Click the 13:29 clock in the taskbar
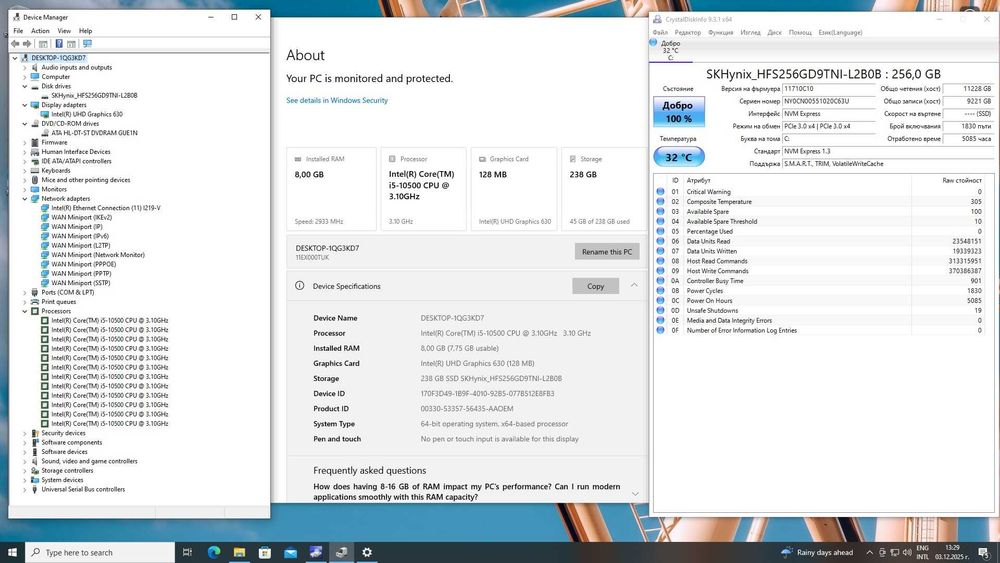Screen dimensions: 1000x563 954,548
